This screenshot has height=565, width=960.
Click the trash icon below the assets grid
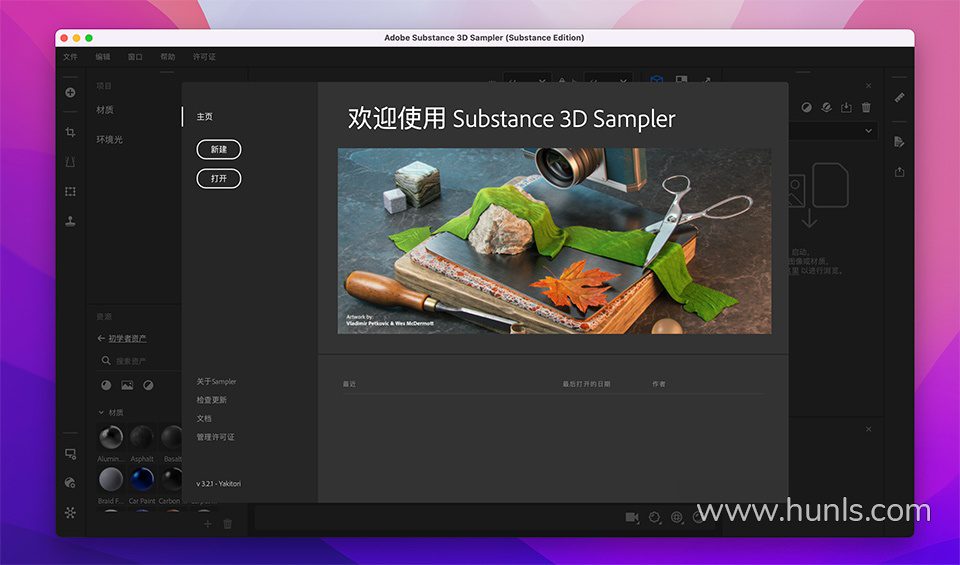pyautogui.click(x=228, y=524)
